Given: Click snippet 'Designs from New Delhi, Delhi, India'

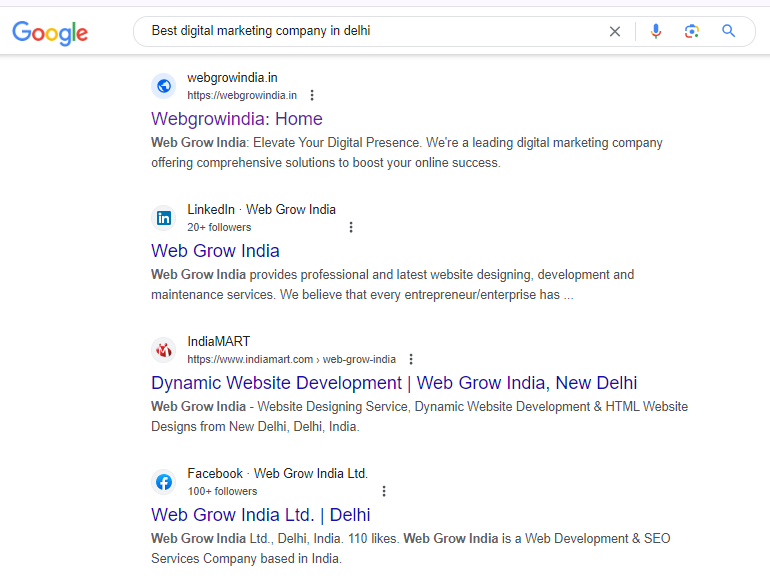Looking at the screenshot, I should 255,426.
